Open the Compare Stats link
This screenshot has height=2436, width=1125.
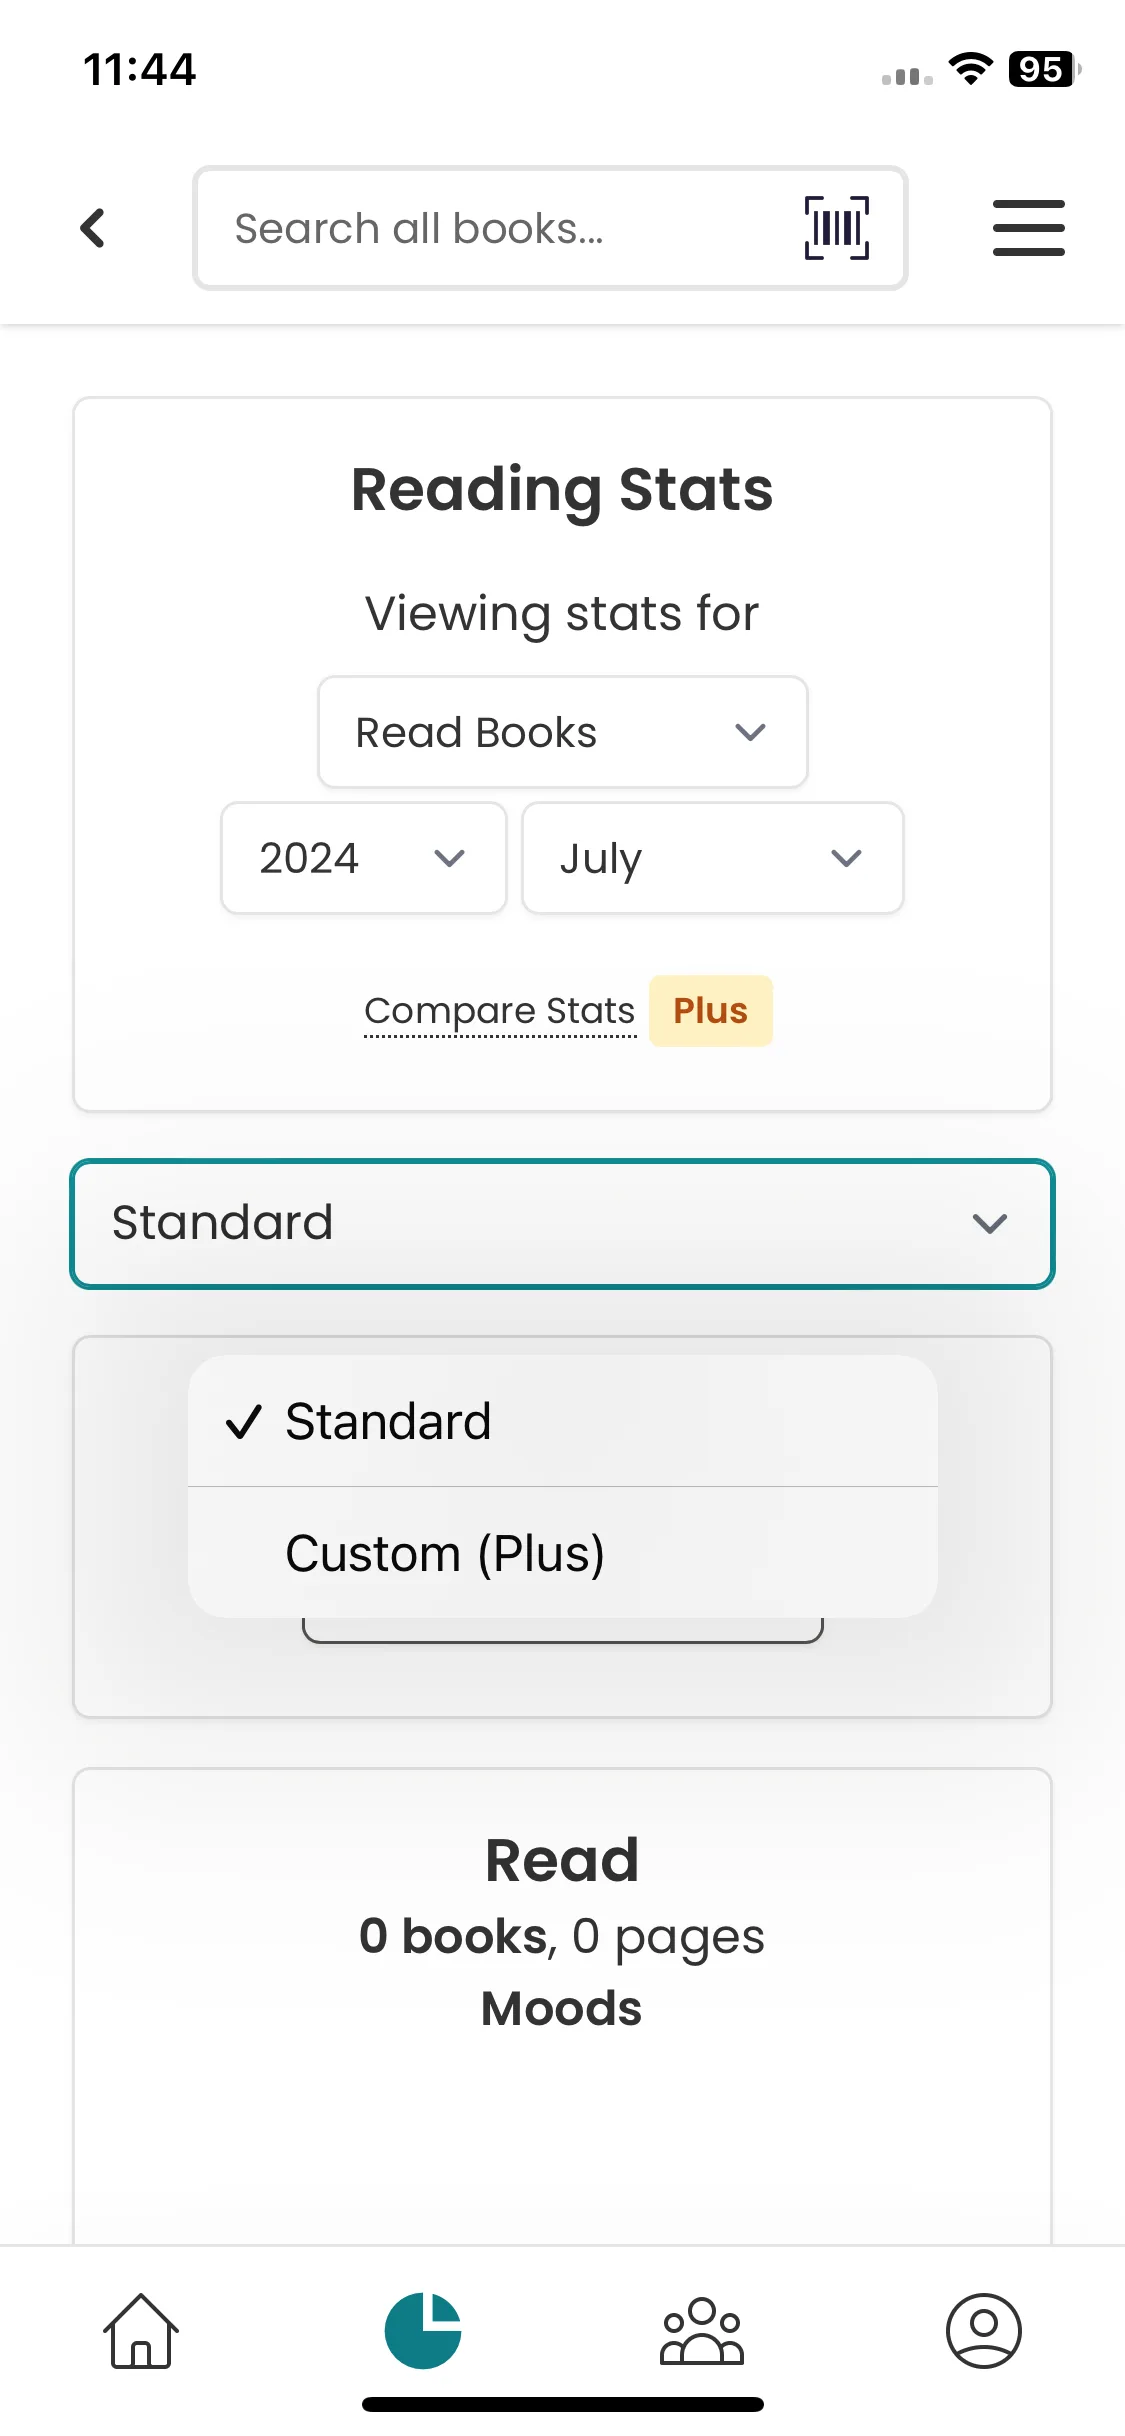tap(500, 1011)
